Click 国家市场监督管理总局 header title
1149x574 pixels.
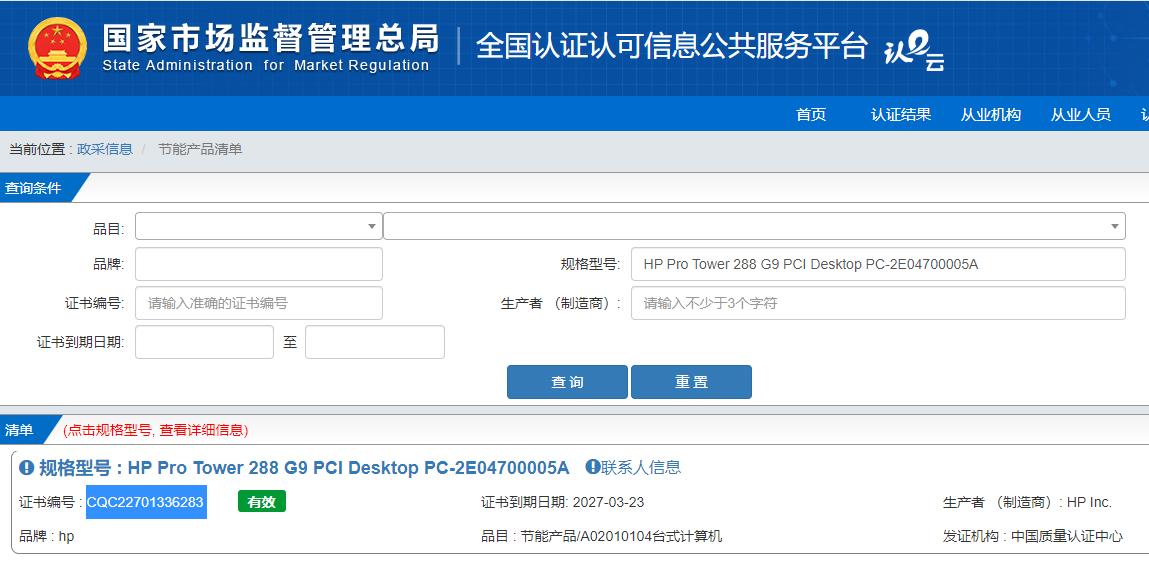click(270, 37)
